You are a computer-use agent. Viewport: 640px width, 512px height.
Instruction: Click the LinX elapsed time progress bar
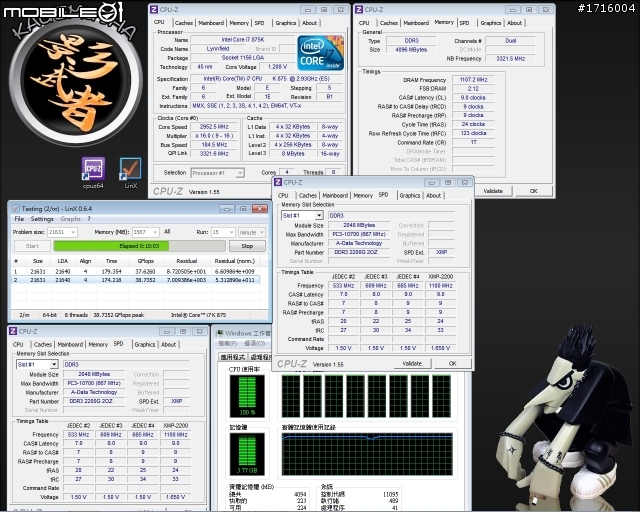140,246
